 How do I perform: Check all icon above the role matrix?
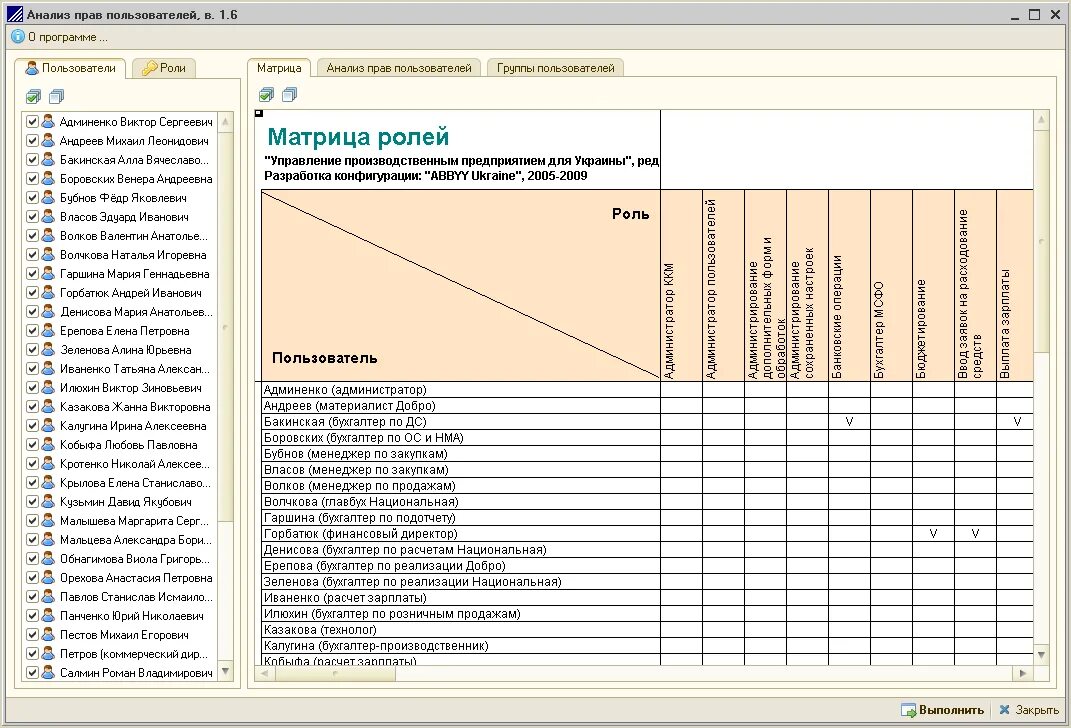click(266, 94)
